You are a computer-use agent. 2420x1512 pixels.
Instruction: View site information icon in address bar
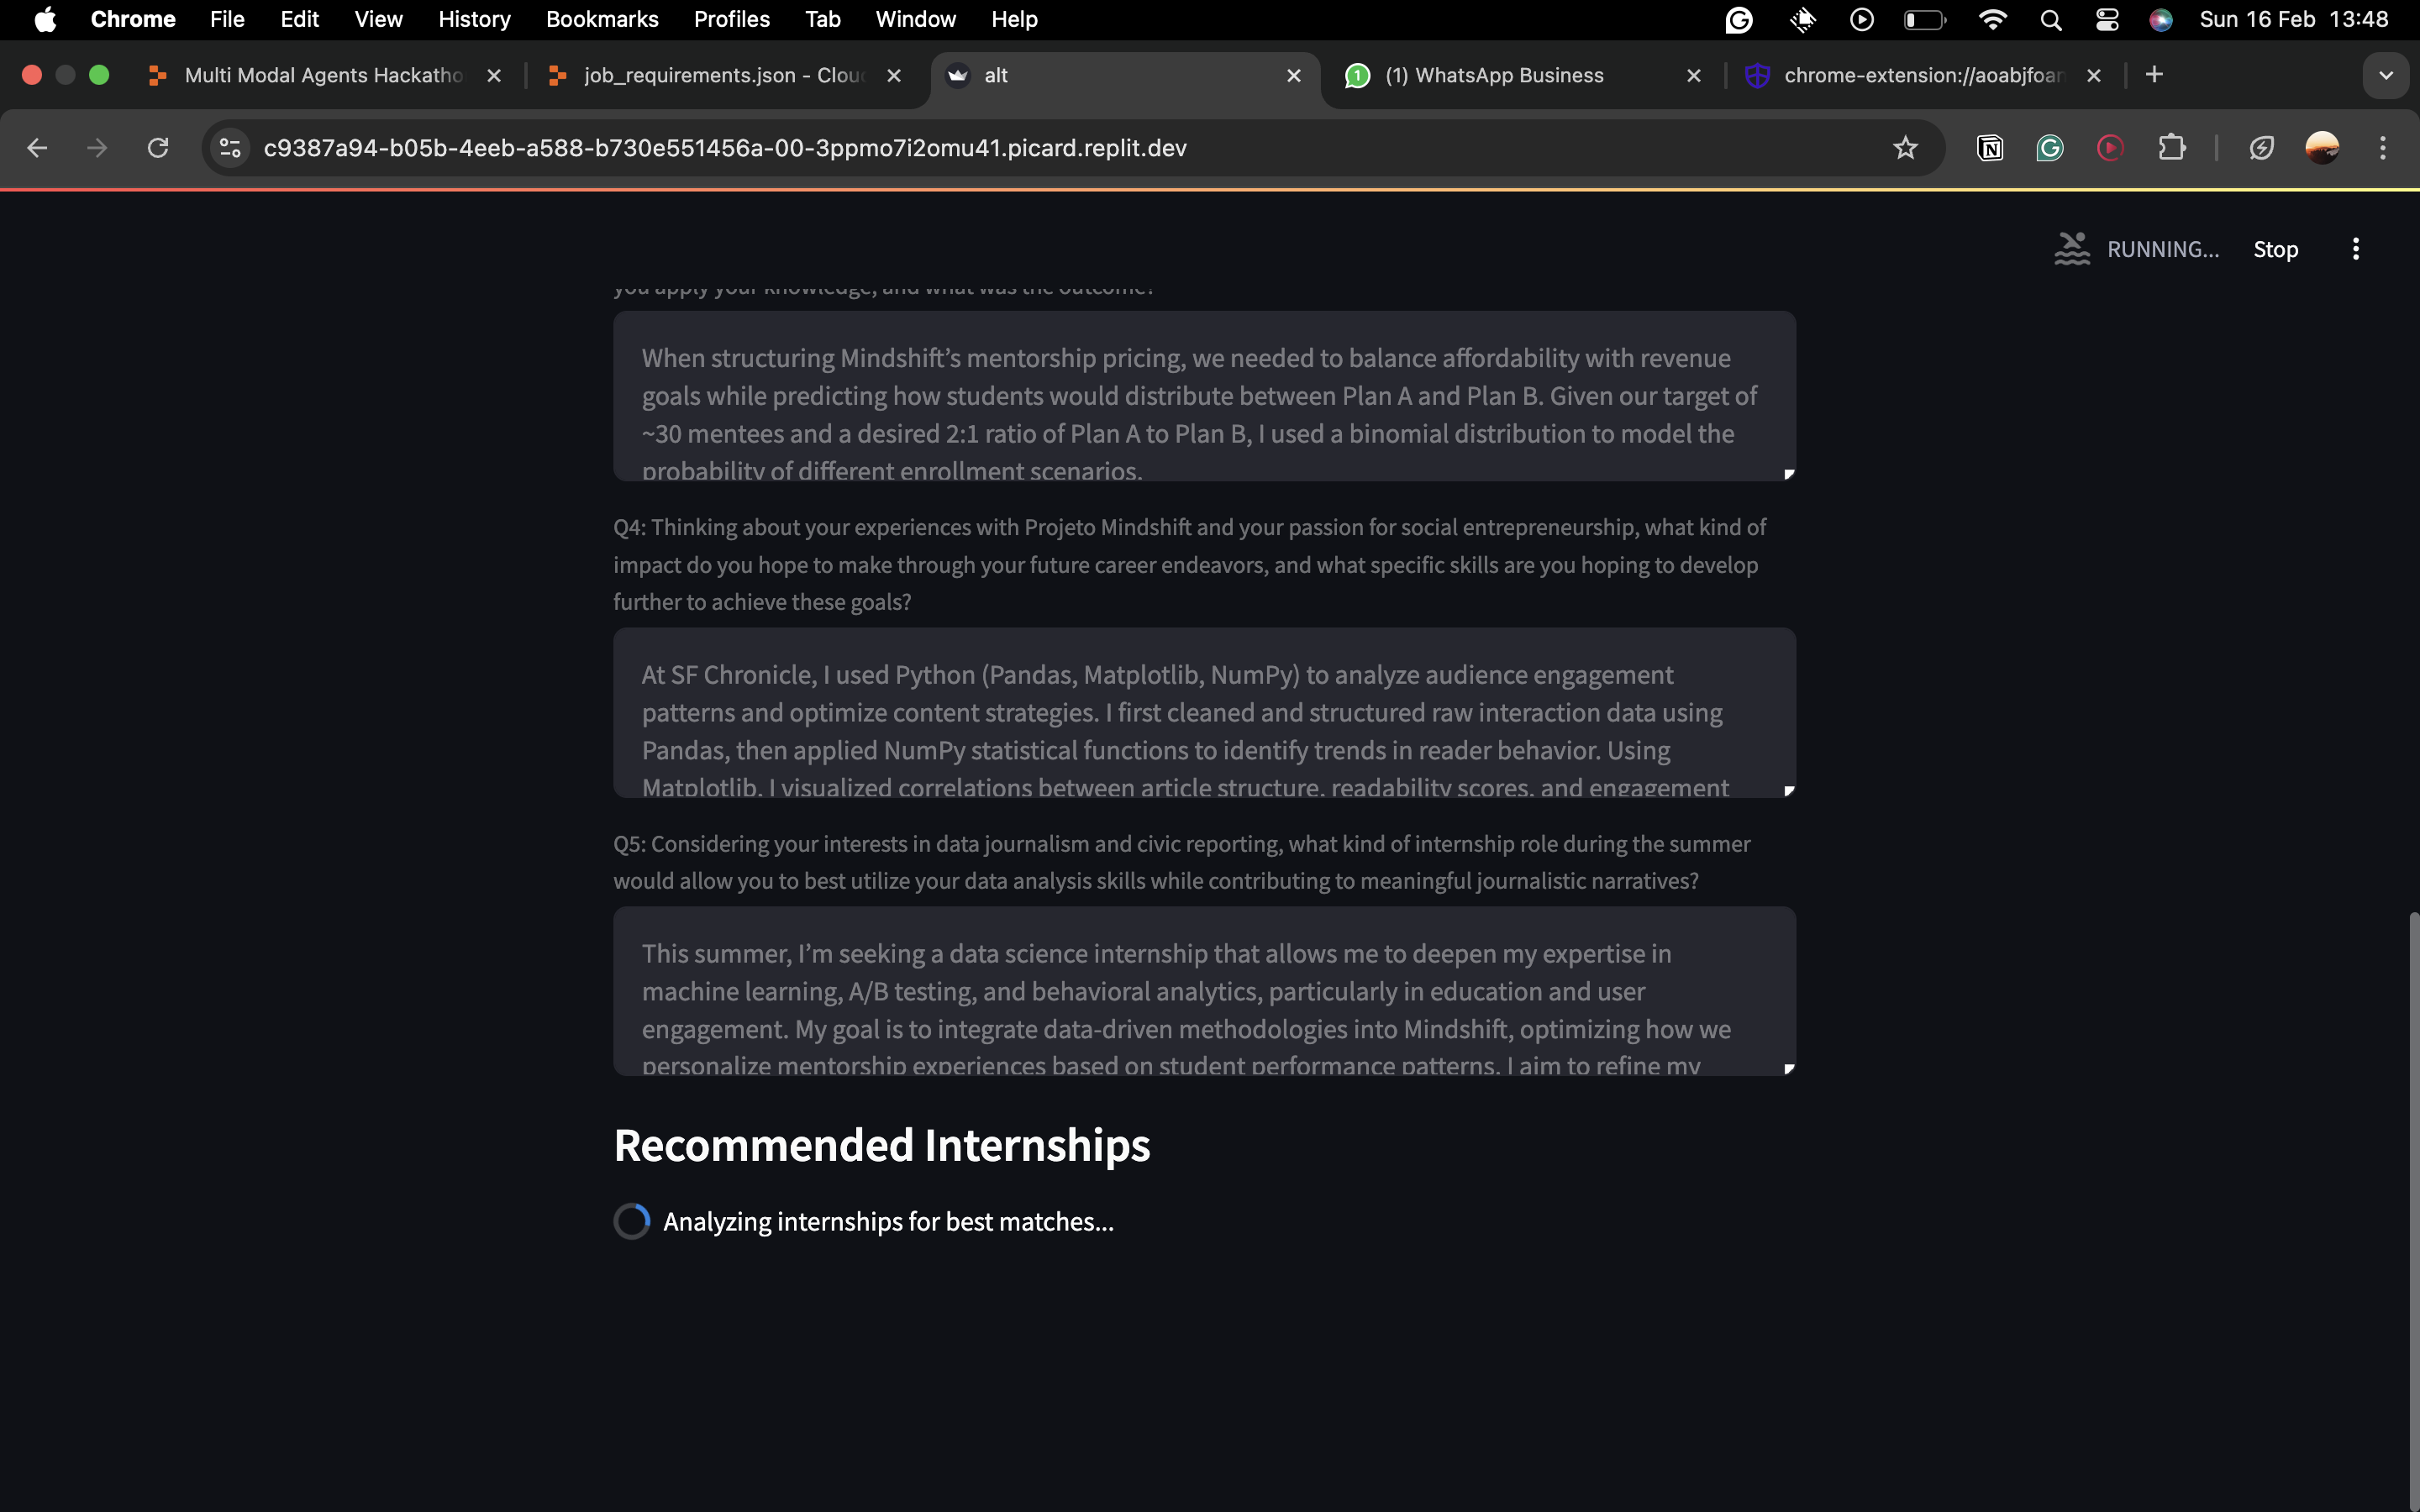[x=230, y=148]
